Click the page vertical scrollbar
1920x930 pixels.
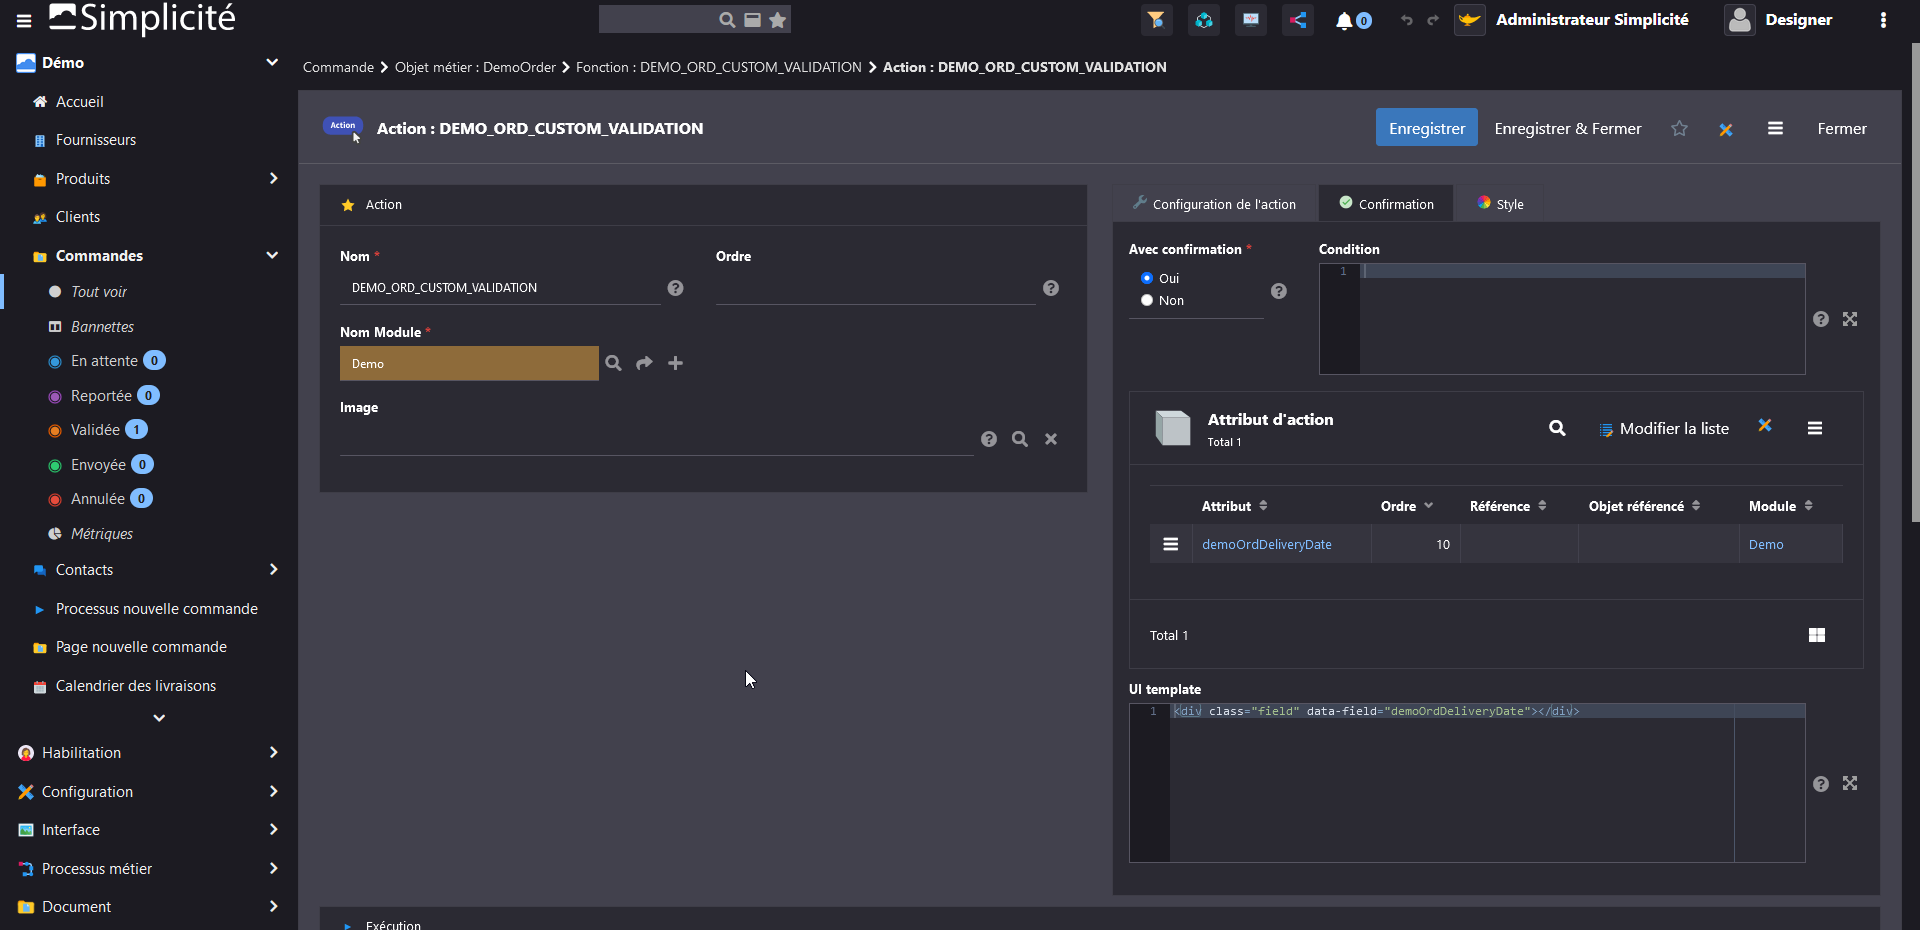coord(1915,280)
